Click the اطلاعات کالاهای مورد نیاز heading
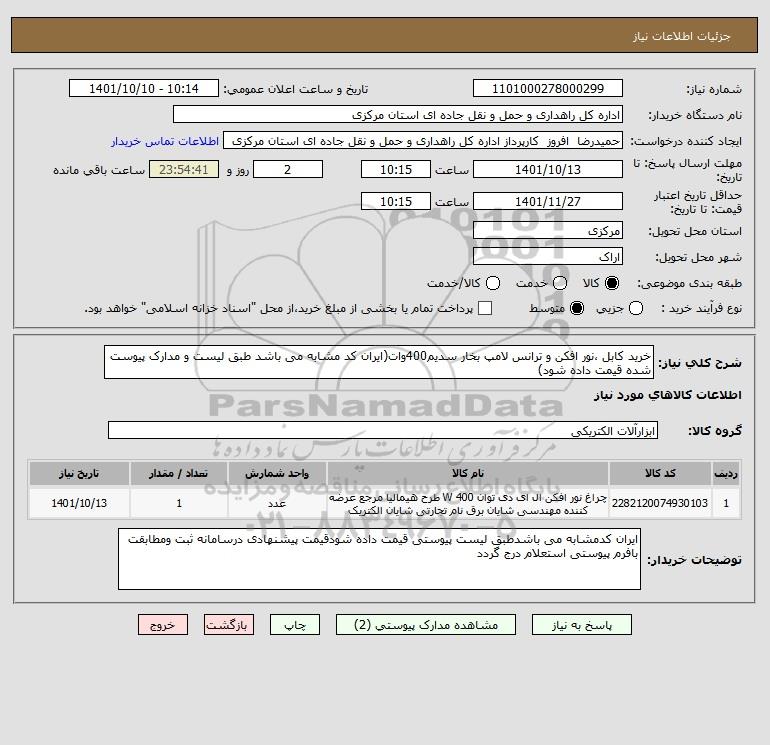This screenshot has height=745, width=770. (x=668, y=395)
